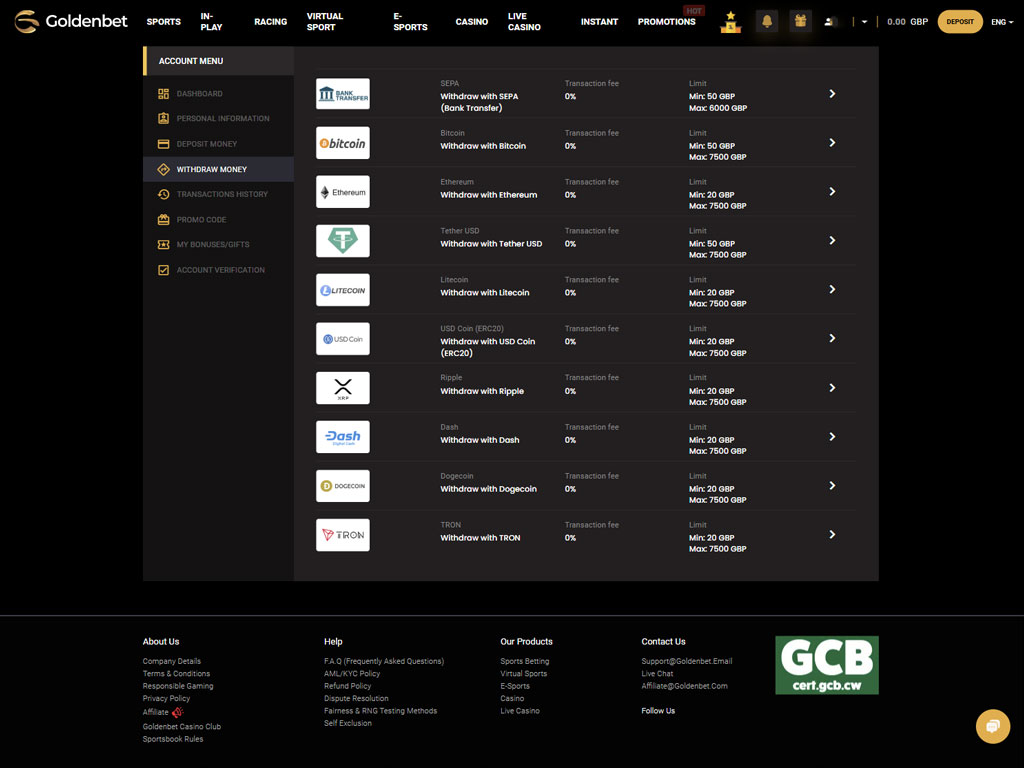Open the Racing nav item
1024x768 pixels.
270,22
